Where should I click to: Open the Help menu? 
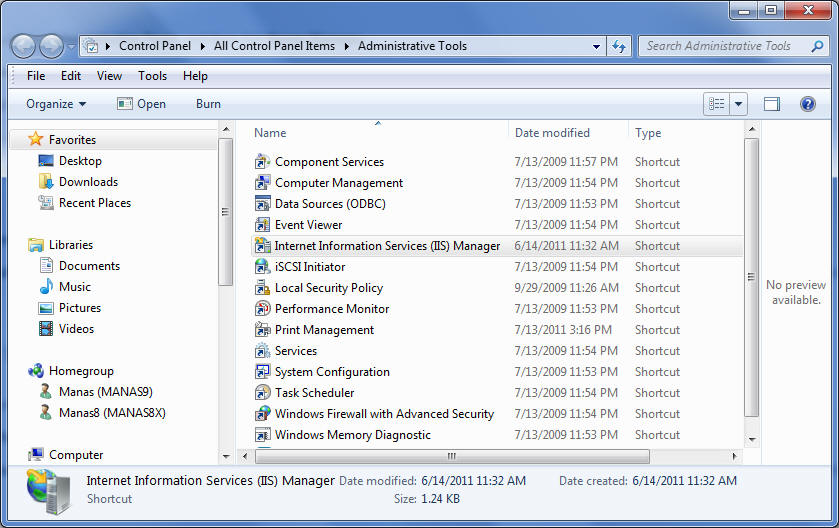pyautogui.click(x=195, y=76)
